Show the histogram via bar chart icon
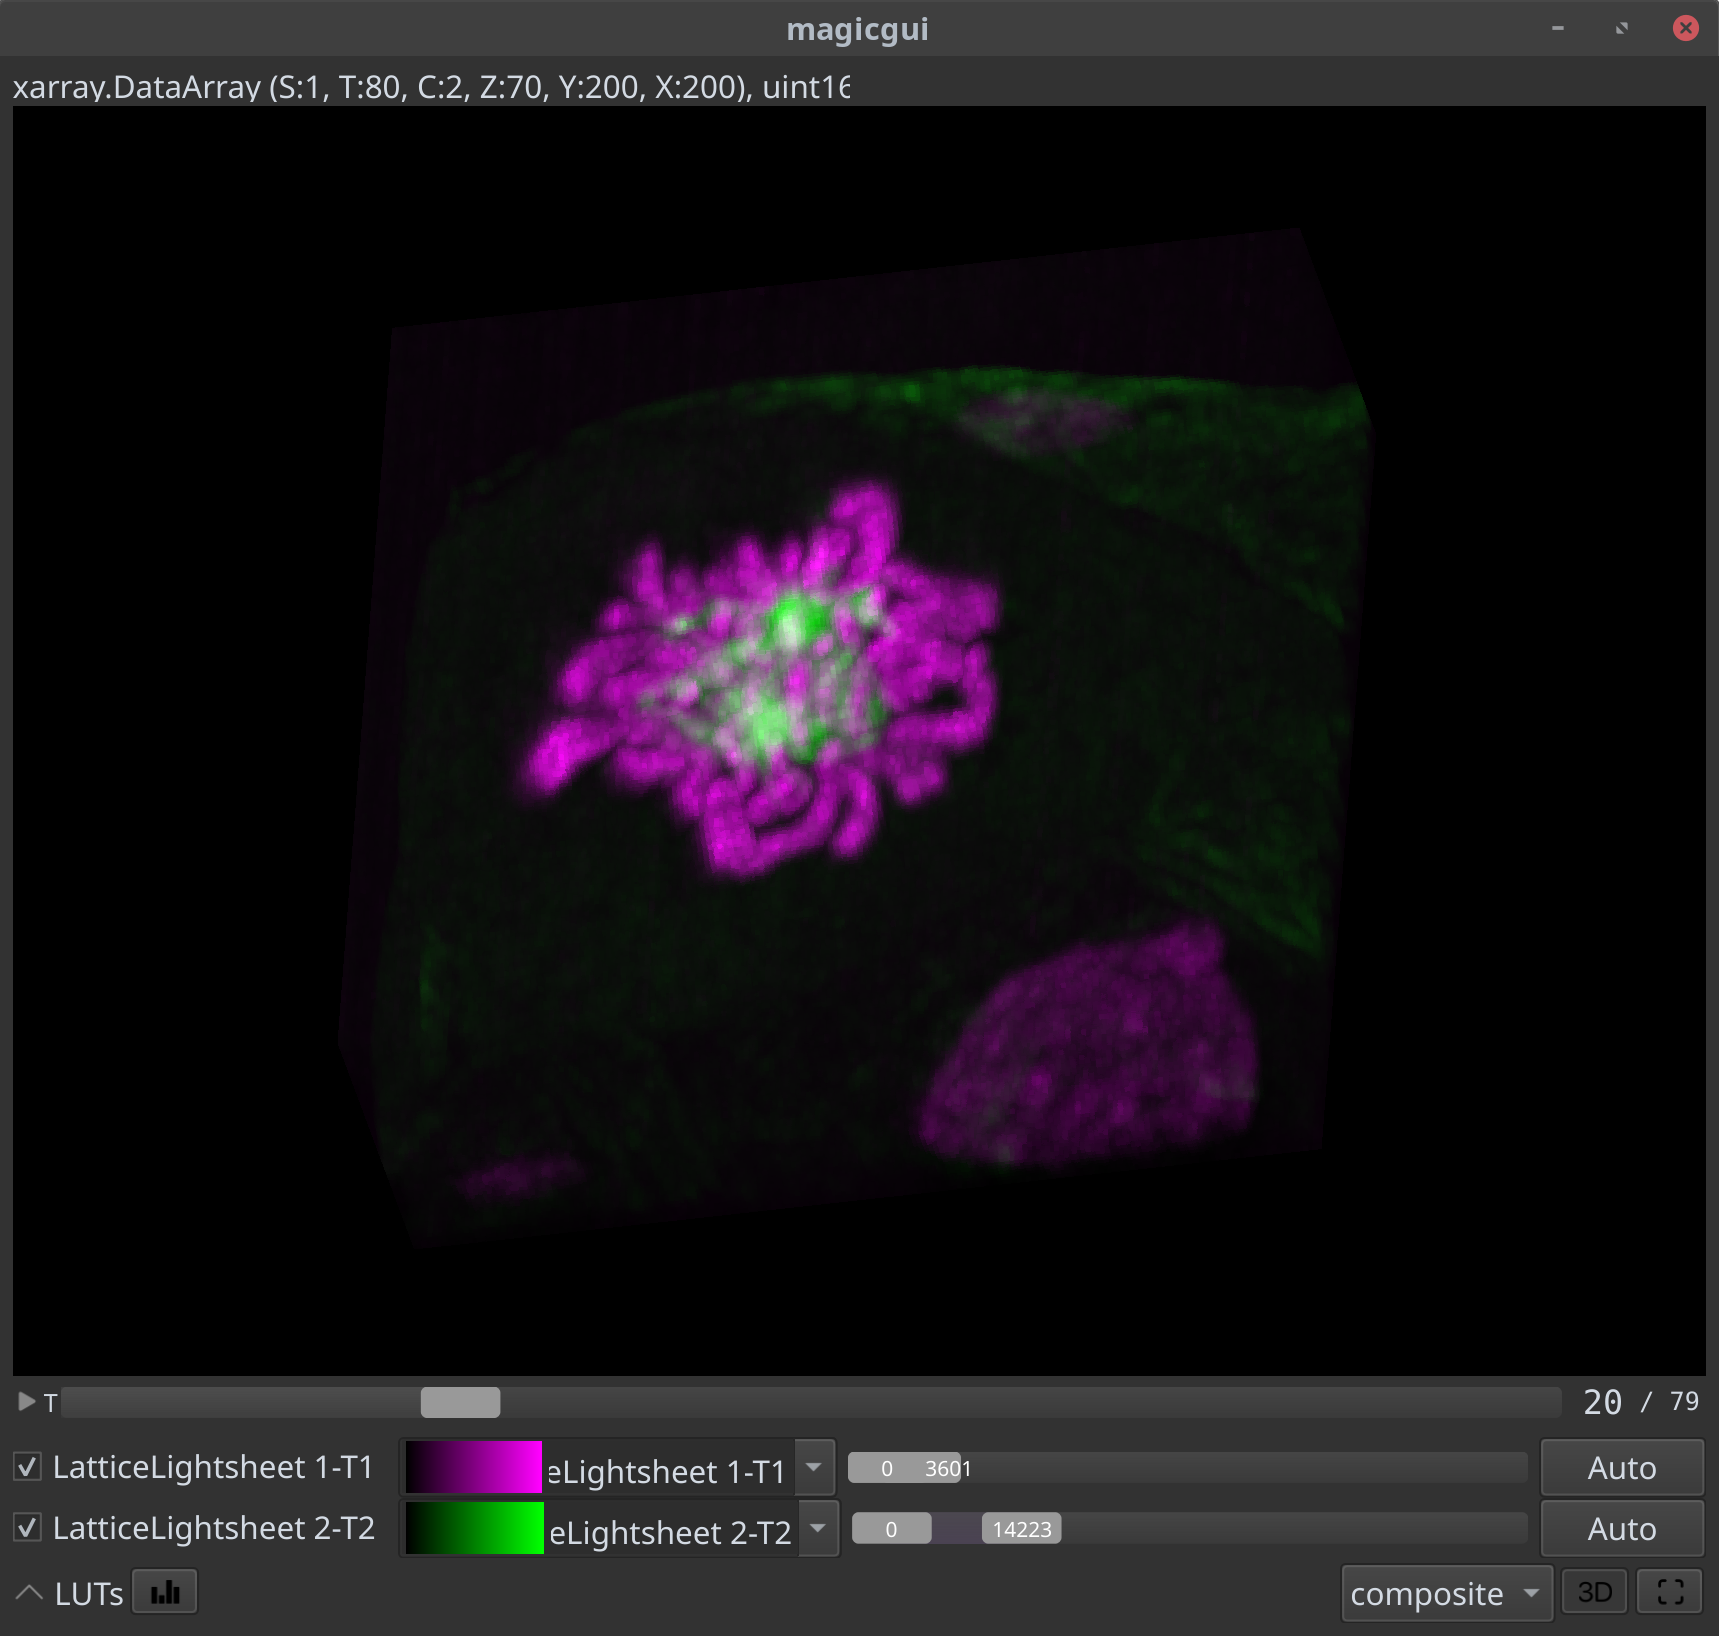The image size is (1719, 1636). tap(165, 1592)
